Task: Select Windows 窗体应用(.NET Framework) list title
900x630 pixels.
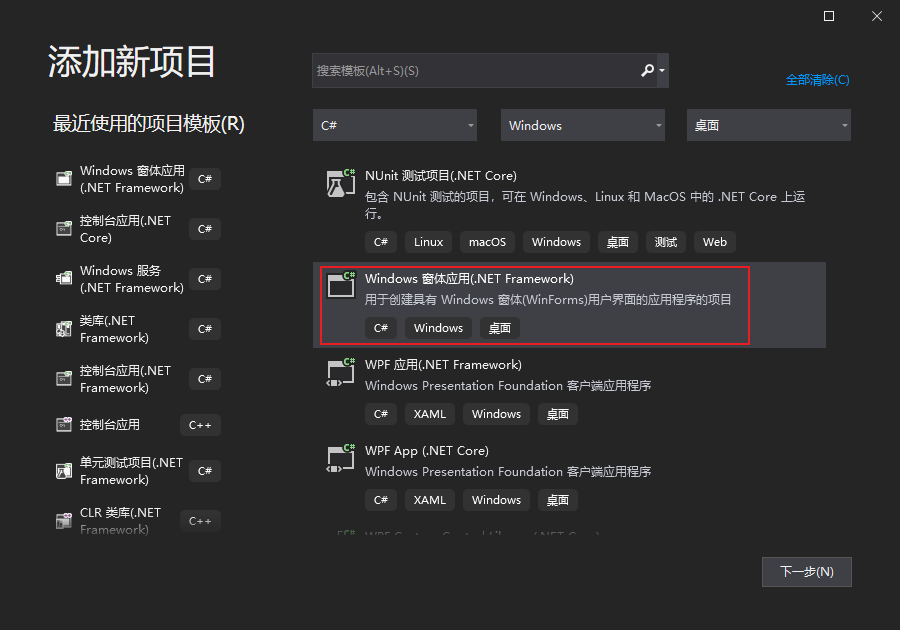Action: pos(470,279)
